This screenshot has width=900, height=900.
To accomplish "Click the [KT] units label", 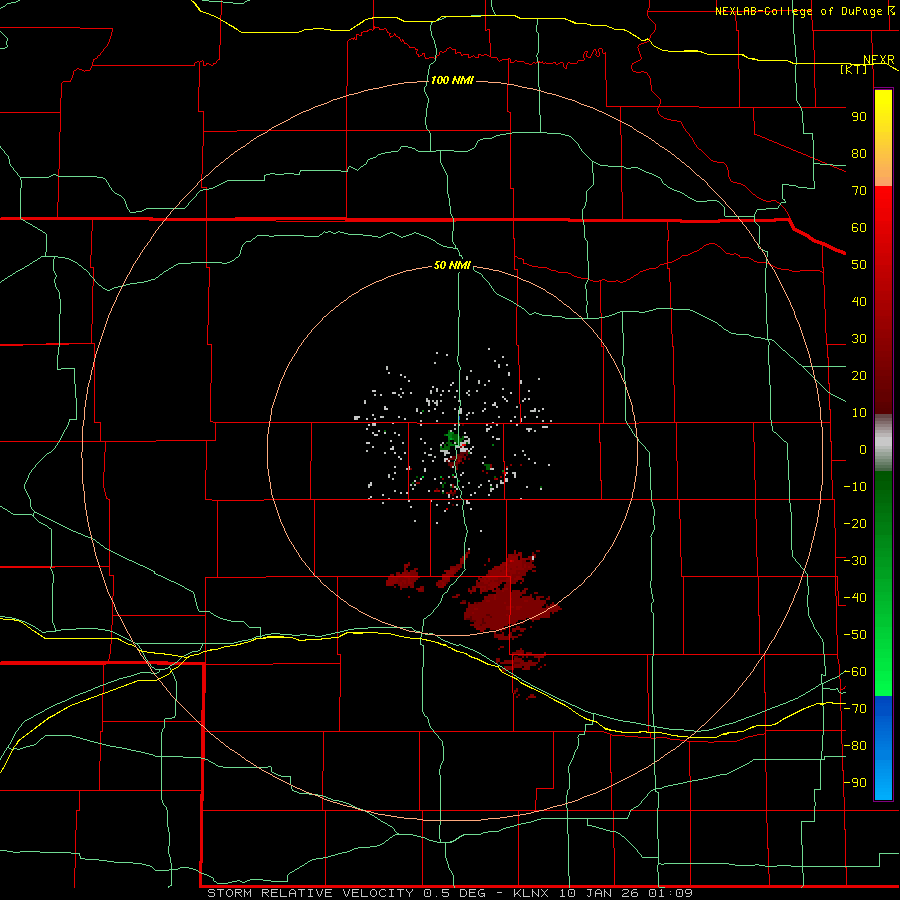I will click(853, 69).
